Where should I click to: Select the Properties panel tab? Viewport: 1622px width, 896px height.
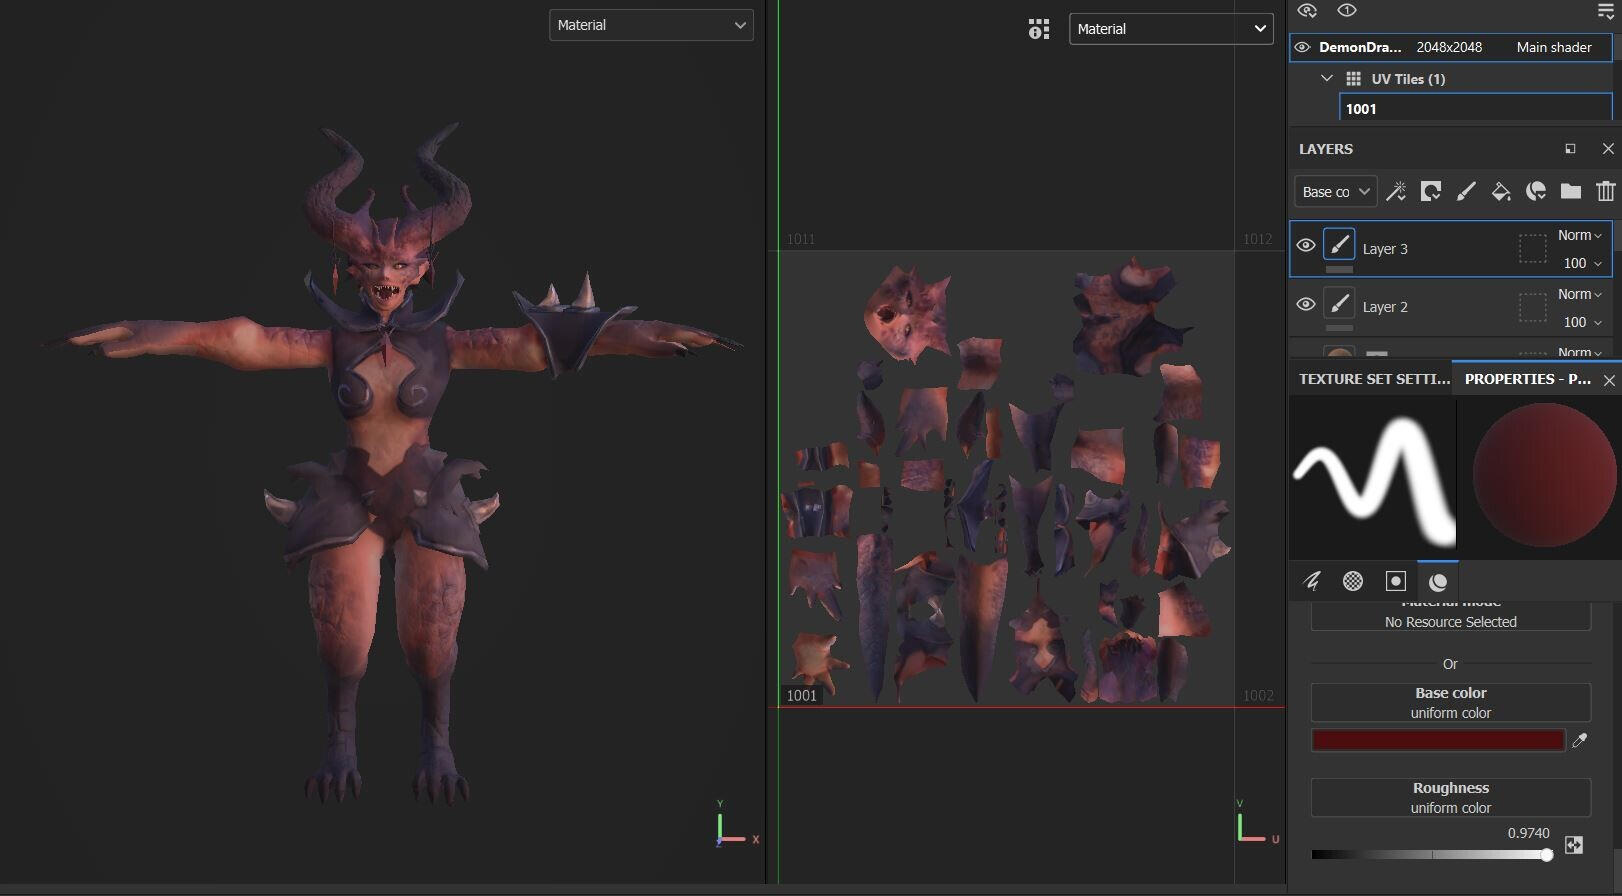pos(1526,379)
